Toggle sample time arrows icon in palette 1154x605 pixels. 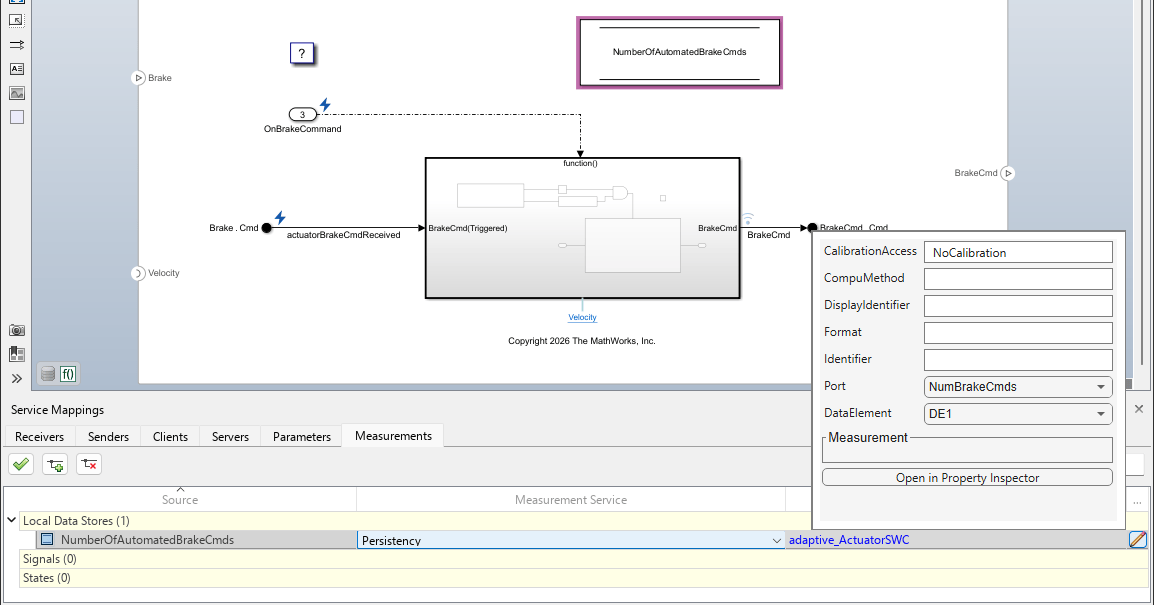pyautogui.click(x=16, y=45)
